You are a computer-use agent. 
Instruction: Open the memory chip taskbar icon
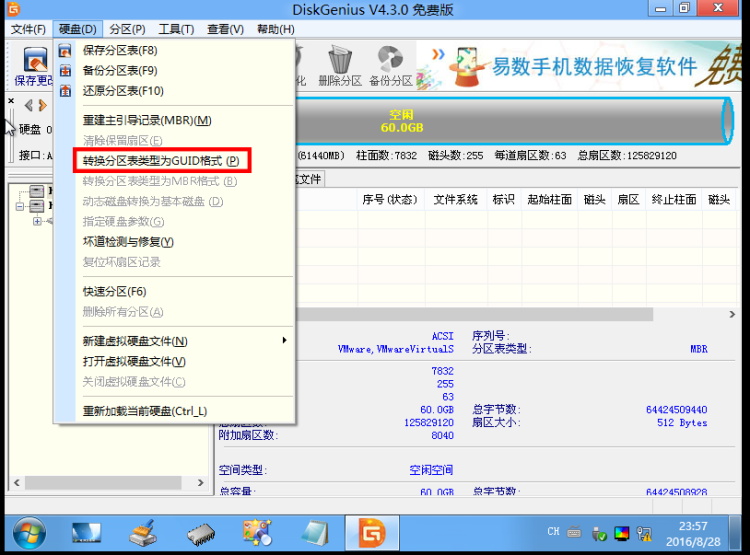[x=200, y=535]
